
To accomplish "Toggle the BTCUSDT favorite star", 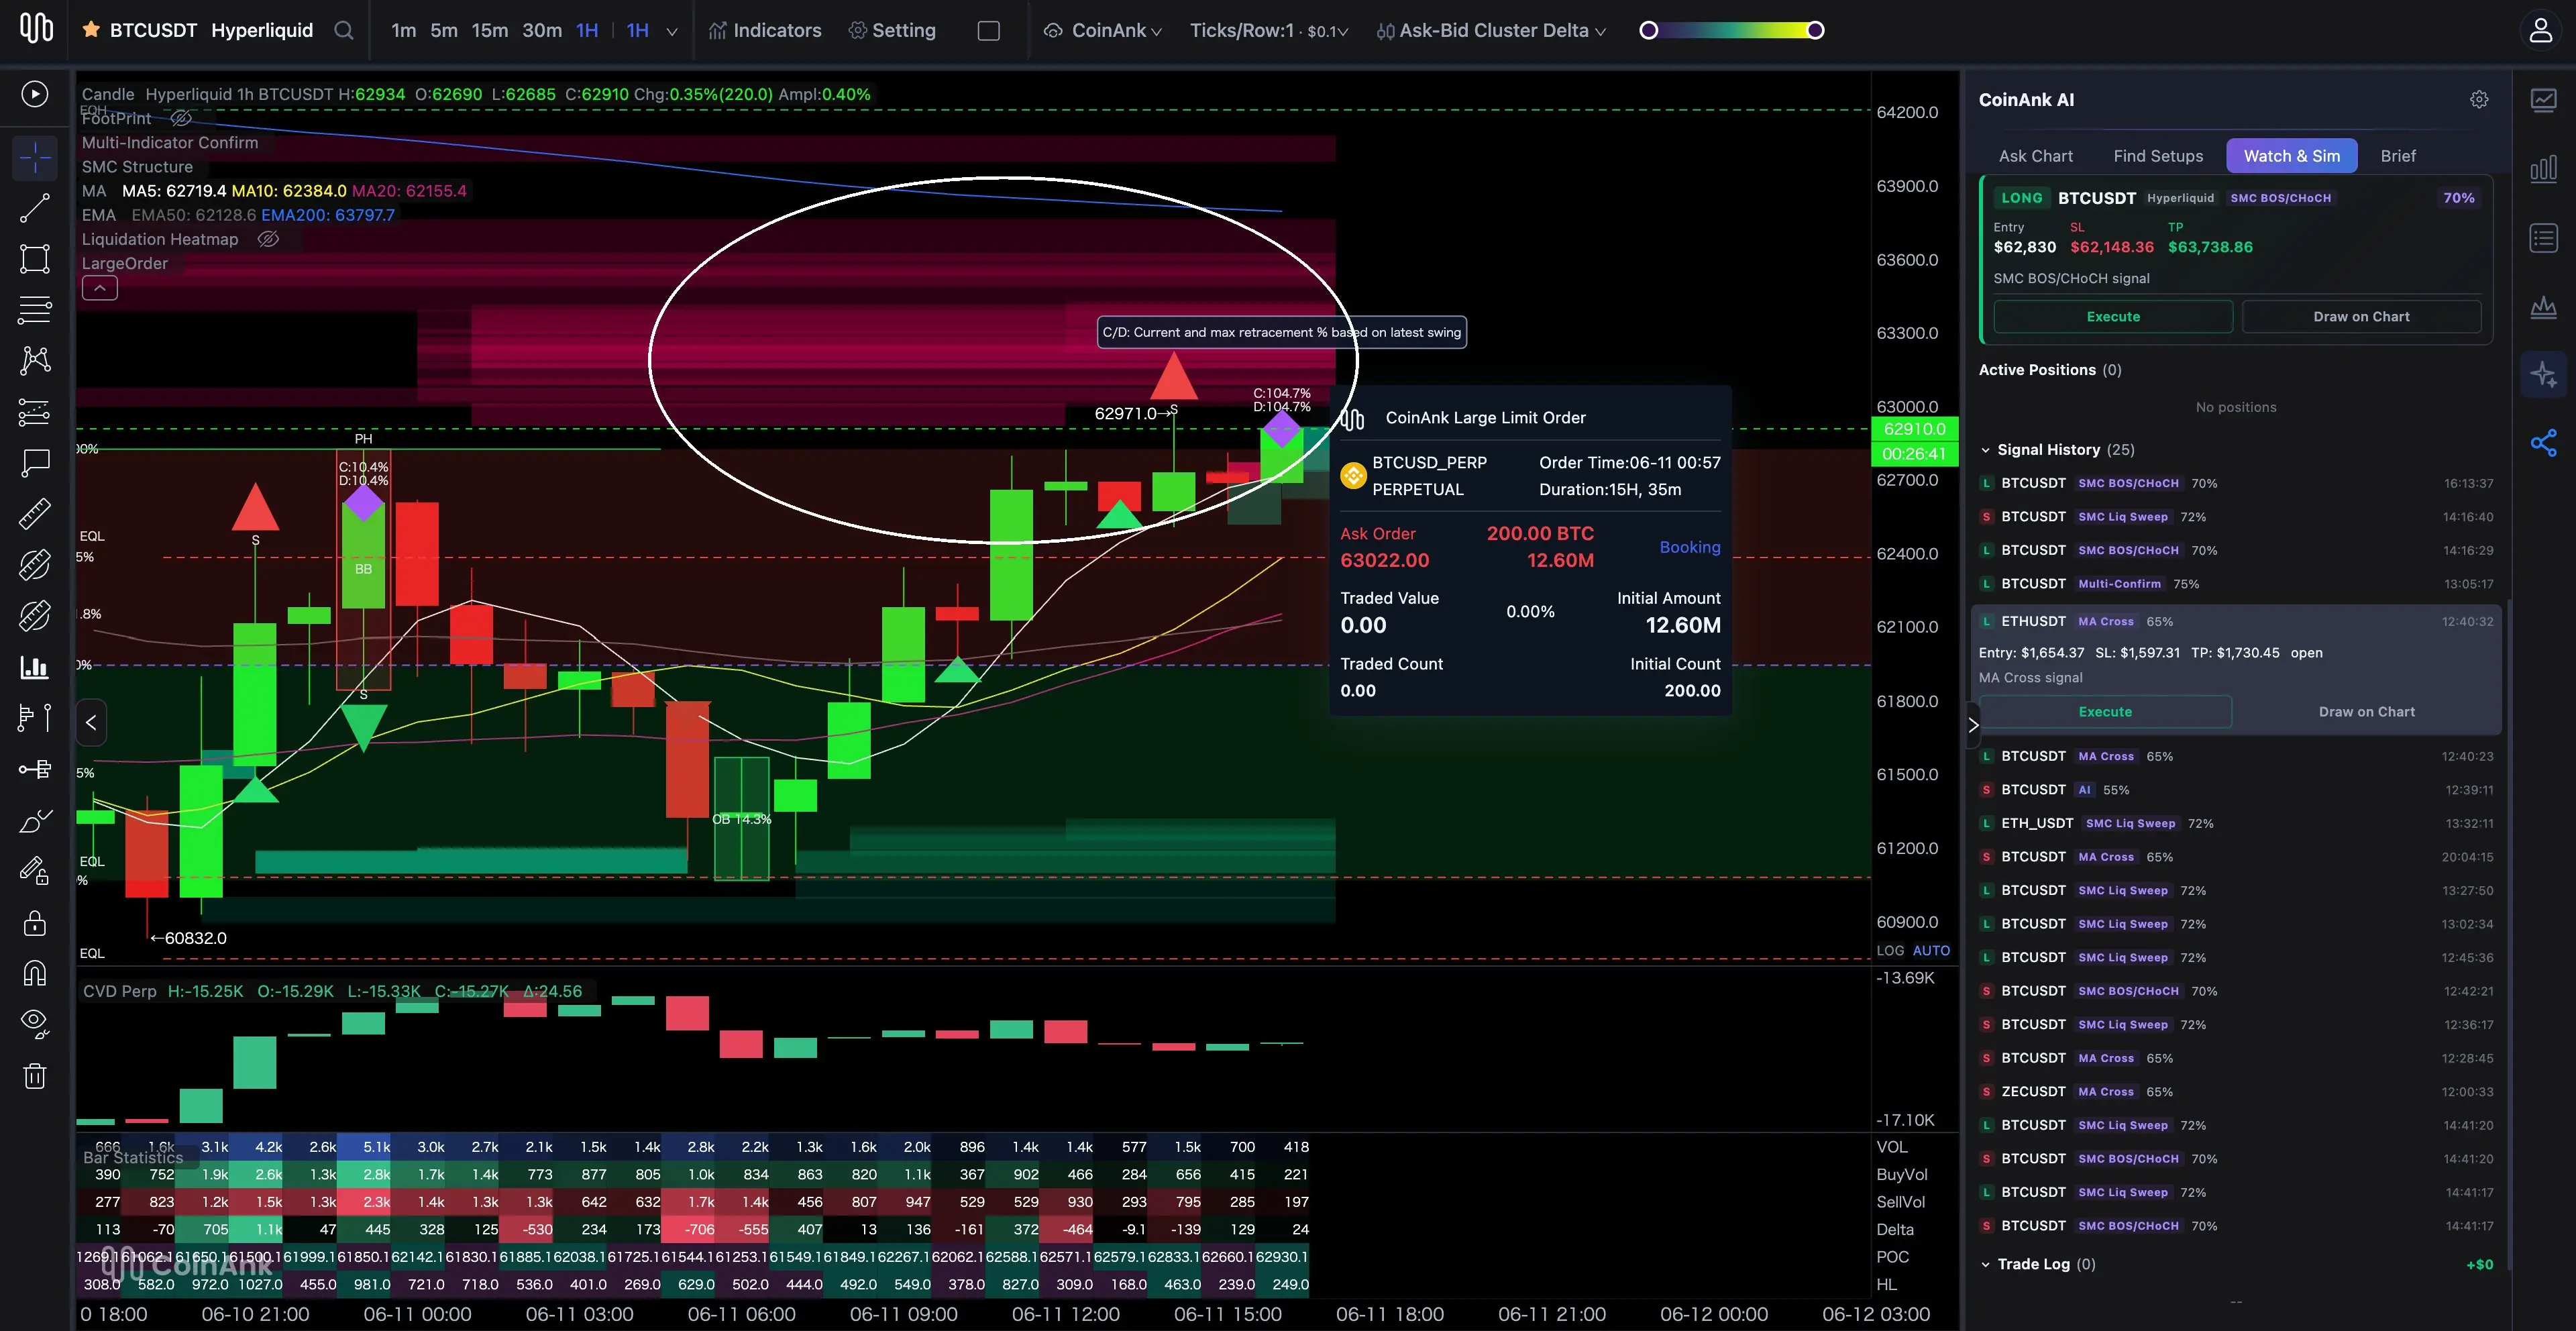I will point(91,30).
